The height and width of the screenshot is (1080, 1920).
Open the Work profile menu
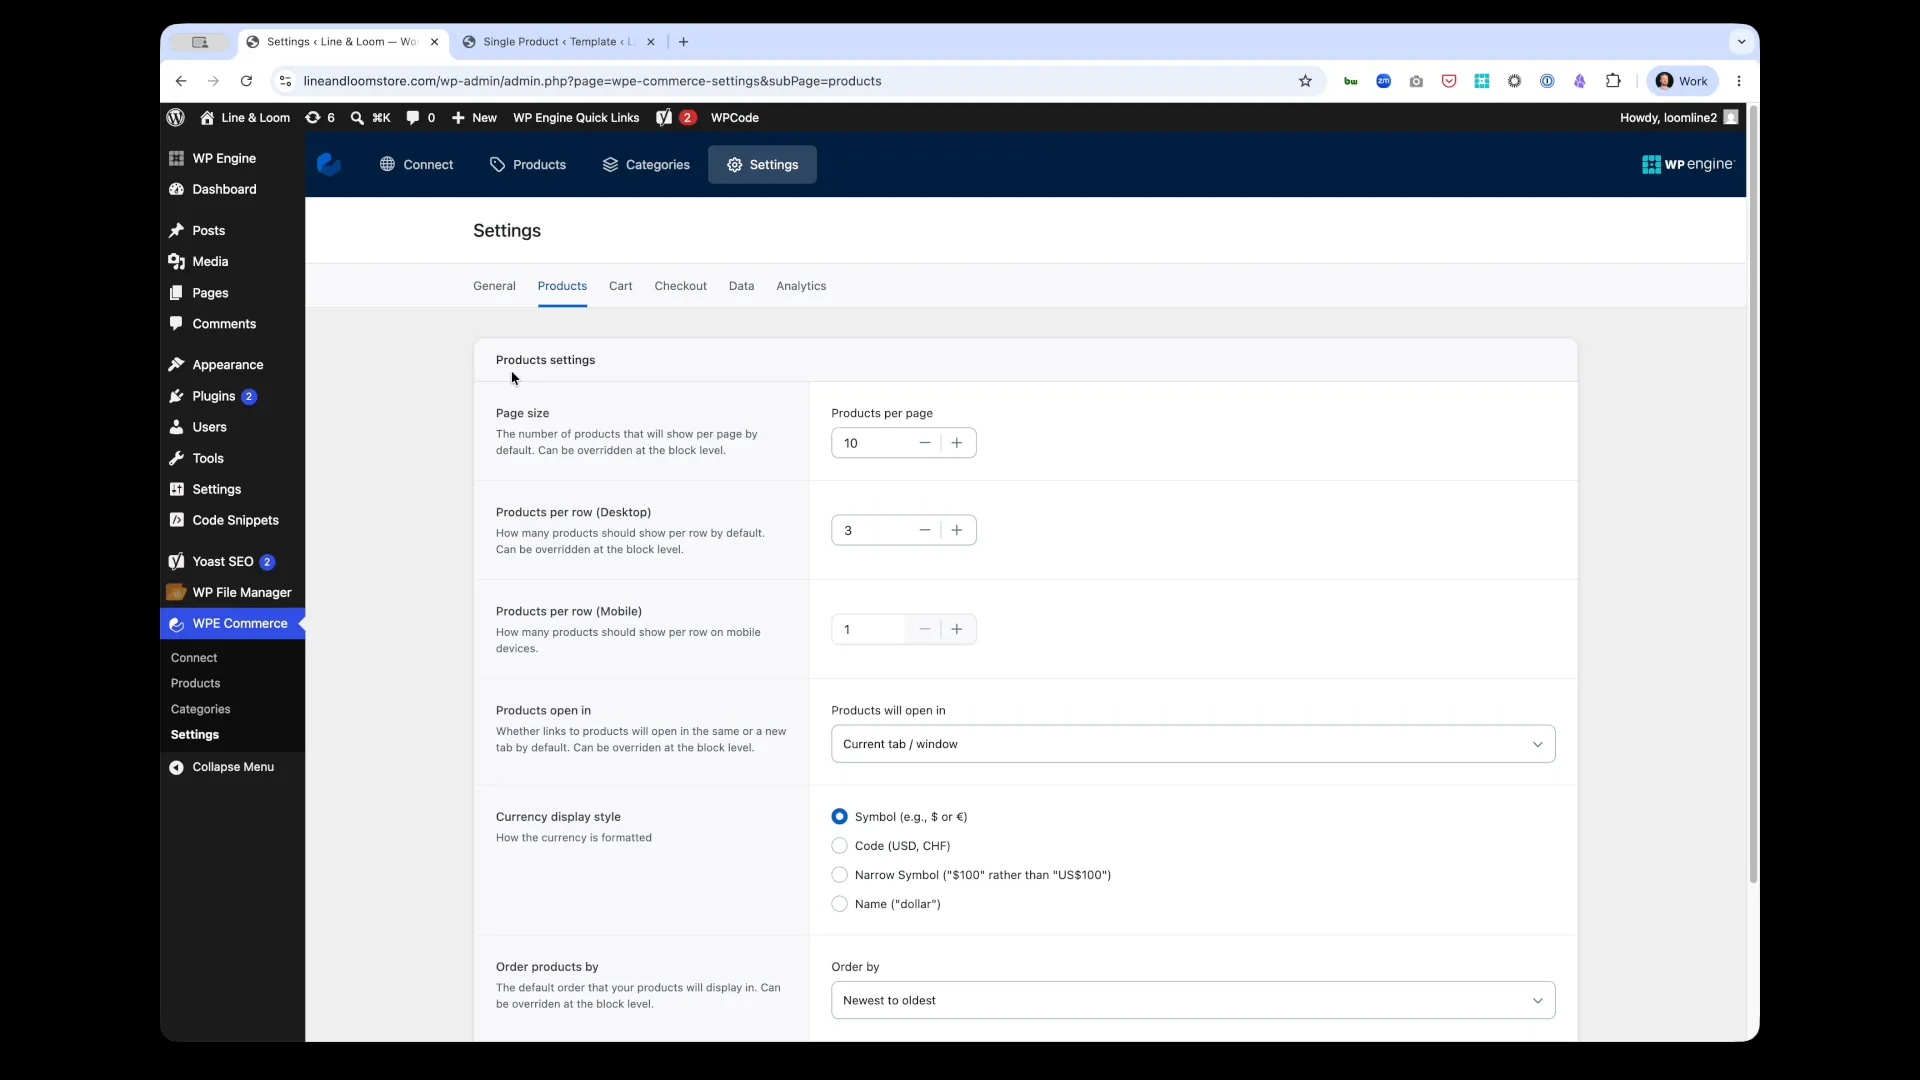point(1683,81)
